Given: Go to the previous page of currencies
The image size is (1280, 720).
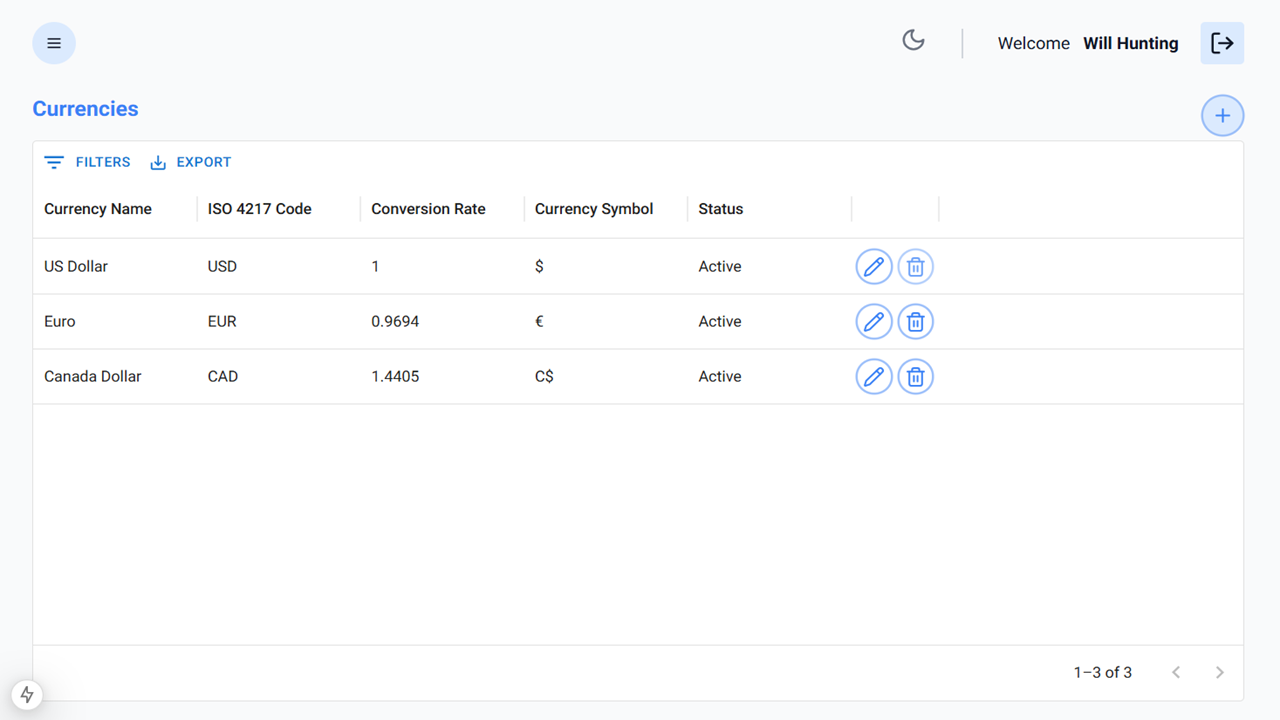Looking at the screenshot, I should click(x=1176, y=672).
